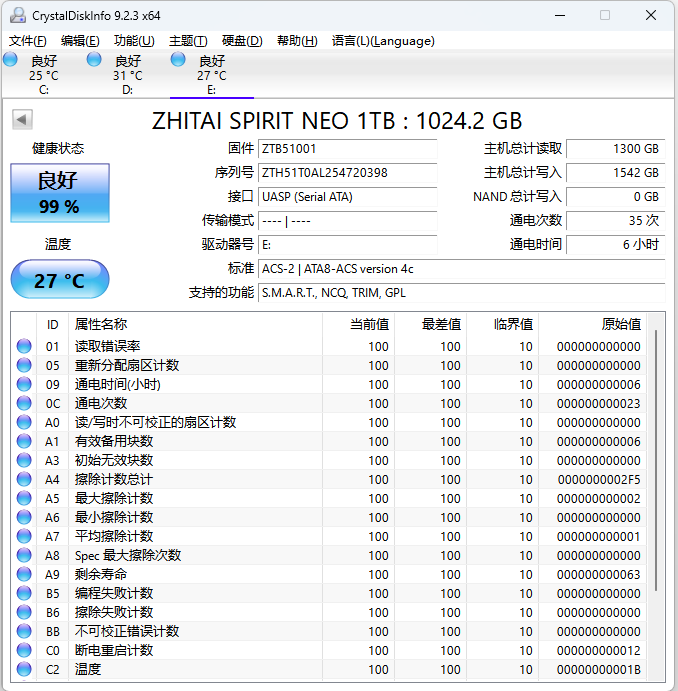
Task: Click status orb for 擦除计数总计 row
Action: pos(24,480)
